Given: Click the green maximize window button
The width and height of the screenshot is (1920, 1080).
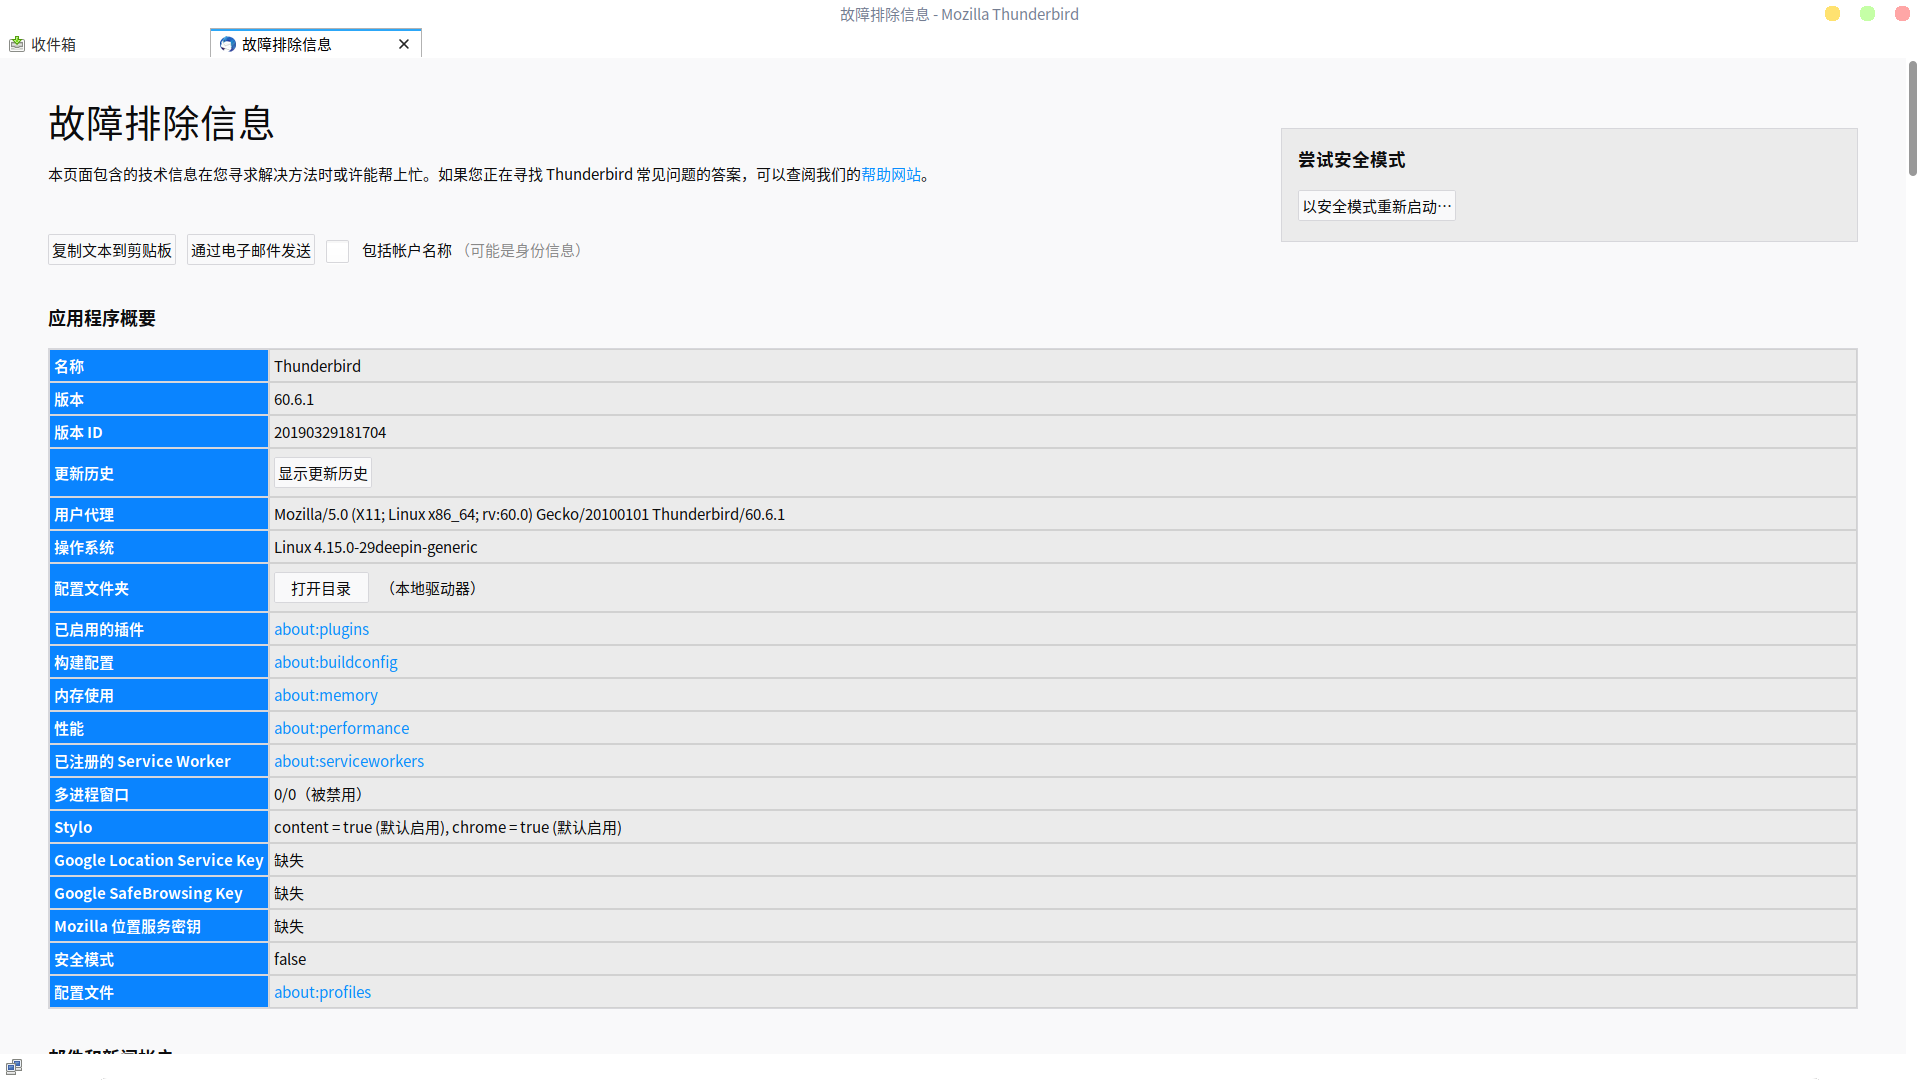Looking at the screenshot, I should [1867, 14].
